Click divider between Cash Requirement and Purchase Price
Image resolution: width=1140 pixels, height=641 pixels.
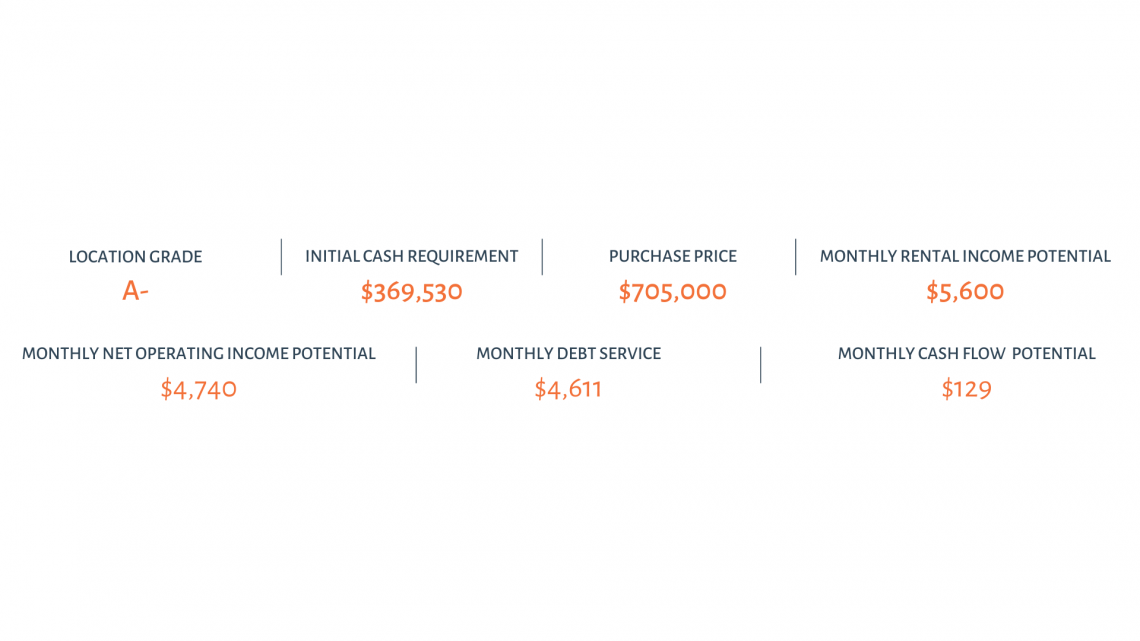pos(542,257)
